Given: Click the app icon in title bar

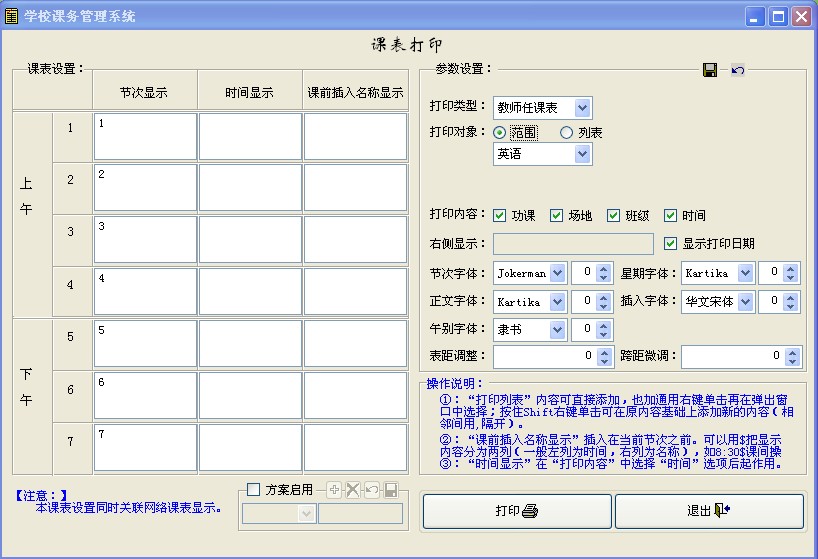Looking at the screenshot, I should tap(11, 16).
